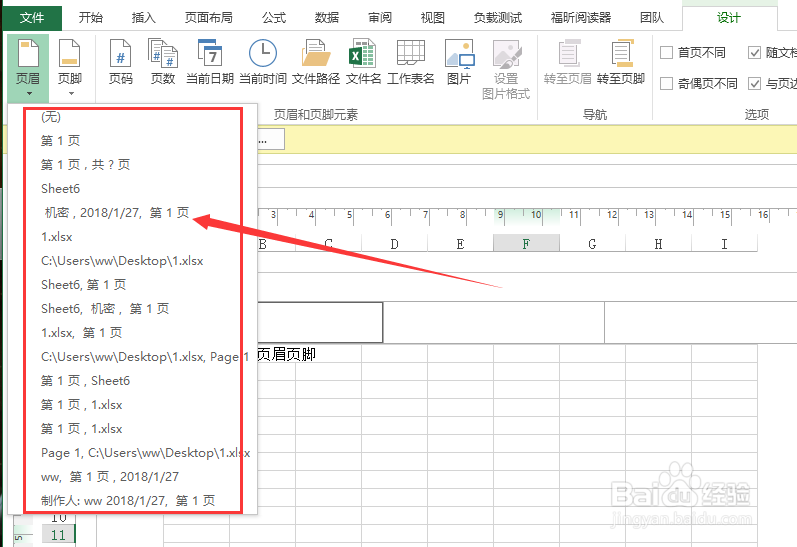
Task: Enable 奇偶页不同 checkbox
Action: click(666, 83)
